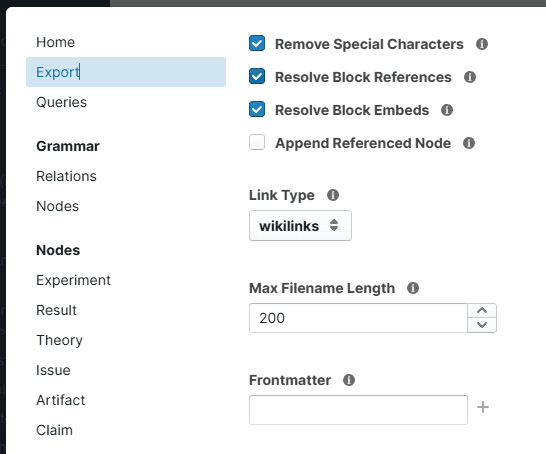Click info icon next to Resolve Block Embeds

447,110
